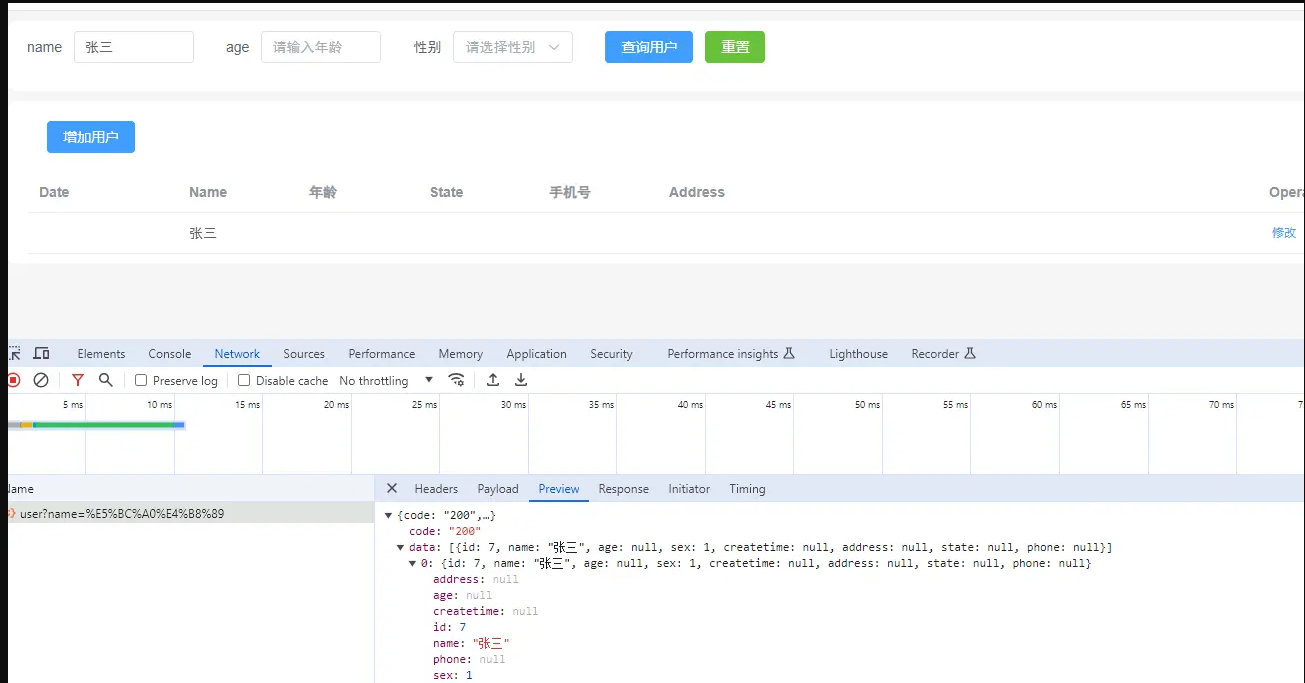
Task: Show the Timing tab
Action: coord(747,488)
